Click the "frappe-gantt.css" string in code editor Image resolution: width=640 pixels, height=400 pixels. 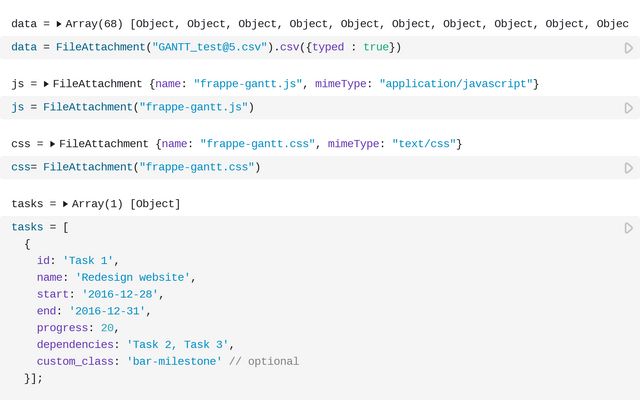click(x=197, y=167)
